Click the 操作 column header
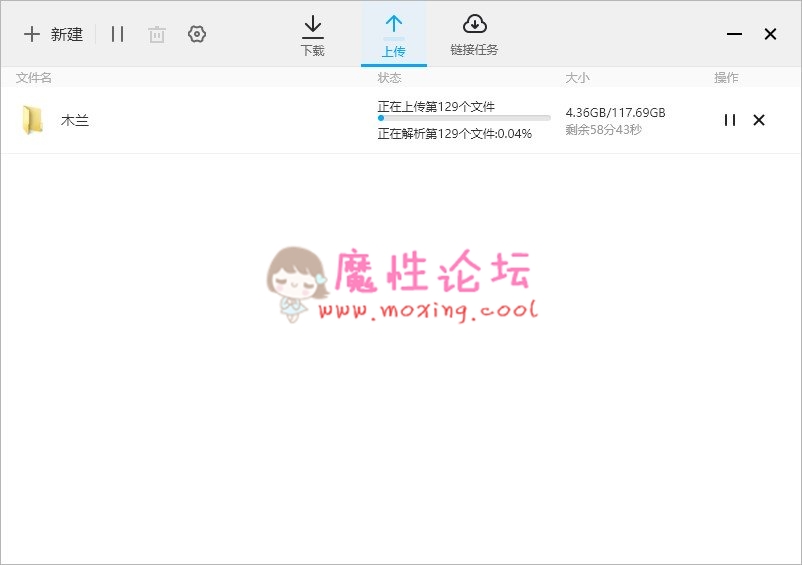Viewport: 802px width, 565px height. click(x=726, y=78)
